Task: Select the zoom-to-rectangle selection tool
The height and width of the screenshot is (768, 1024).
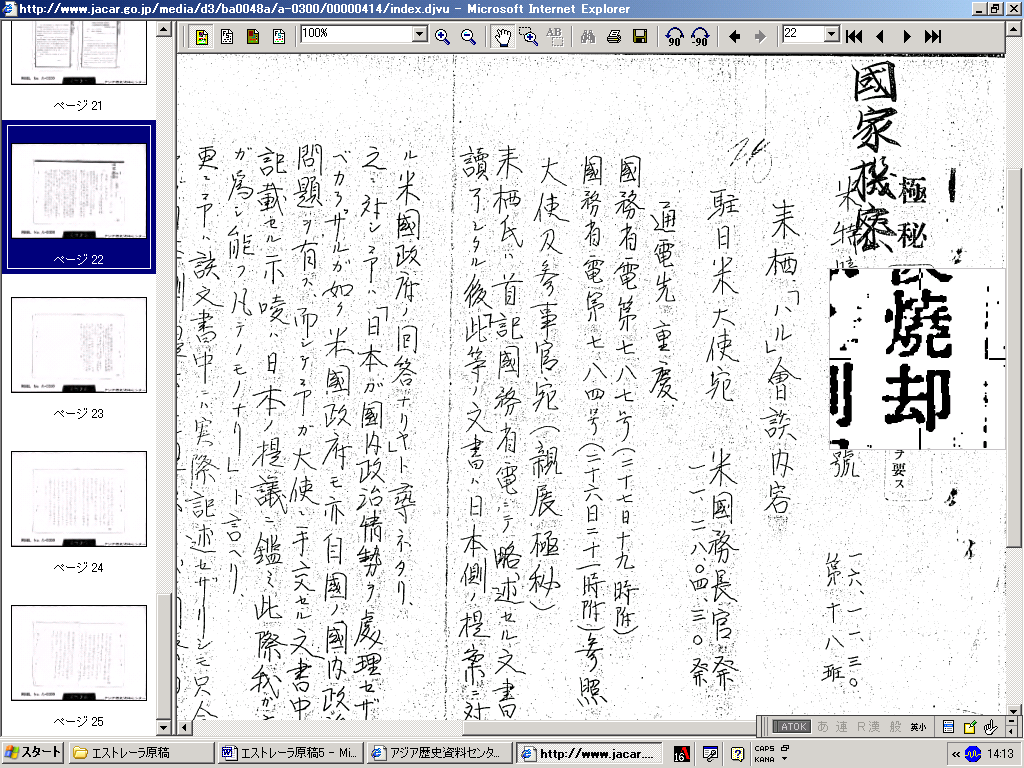Action: point(528,36)
